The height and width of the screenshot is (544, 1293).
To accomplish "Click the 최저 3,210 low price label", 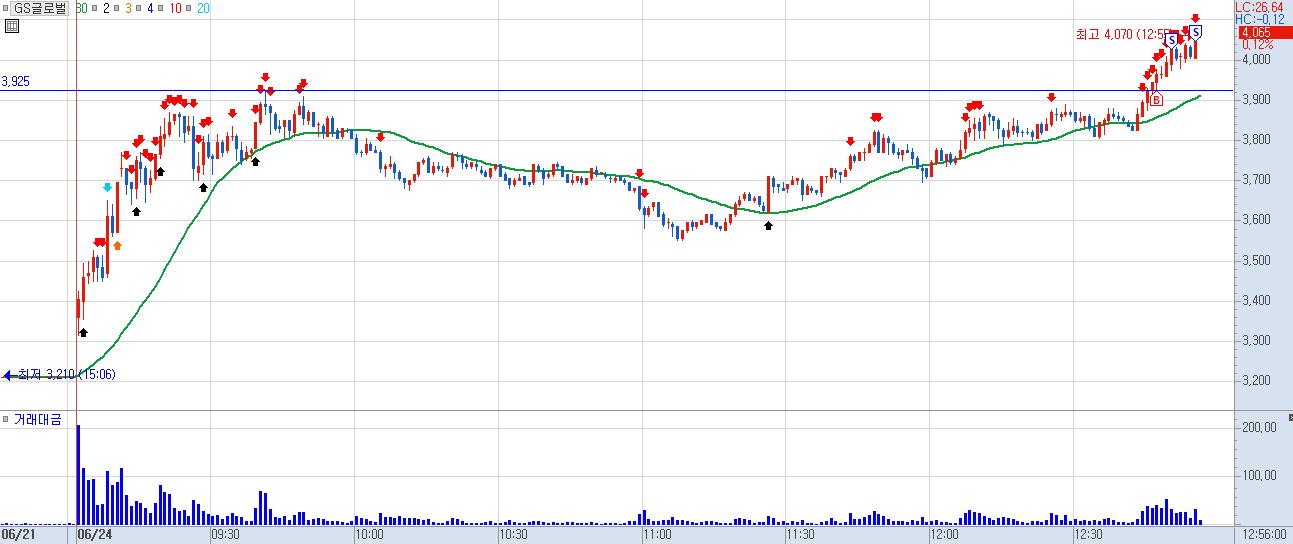I will point(66,374).
